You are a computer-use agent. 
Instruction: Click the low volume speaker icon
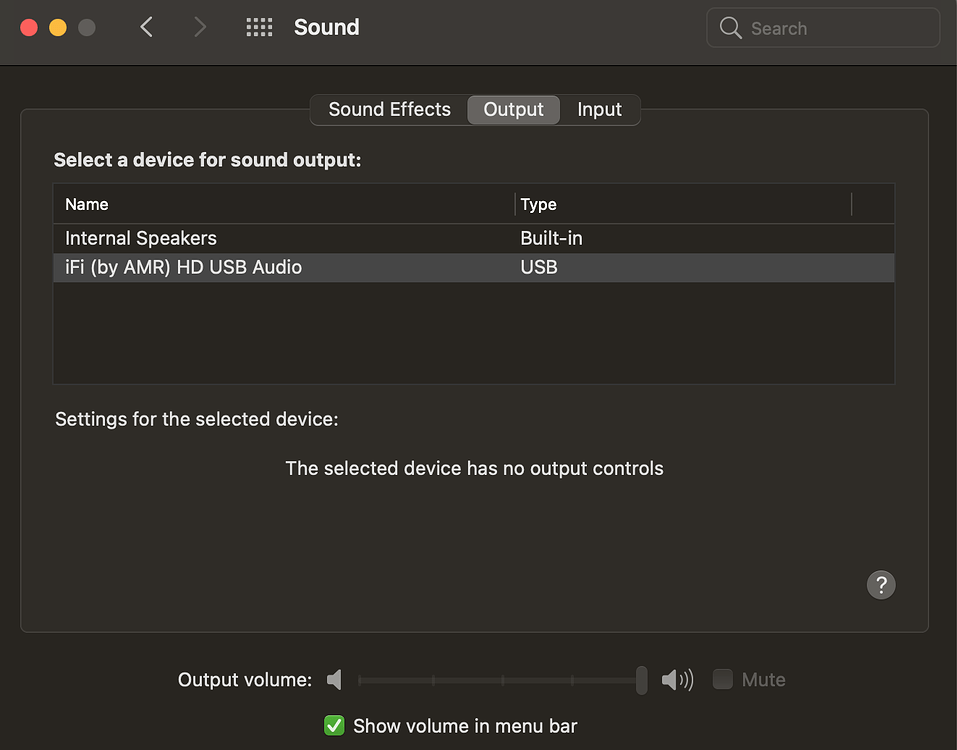[x=334, y=679]
